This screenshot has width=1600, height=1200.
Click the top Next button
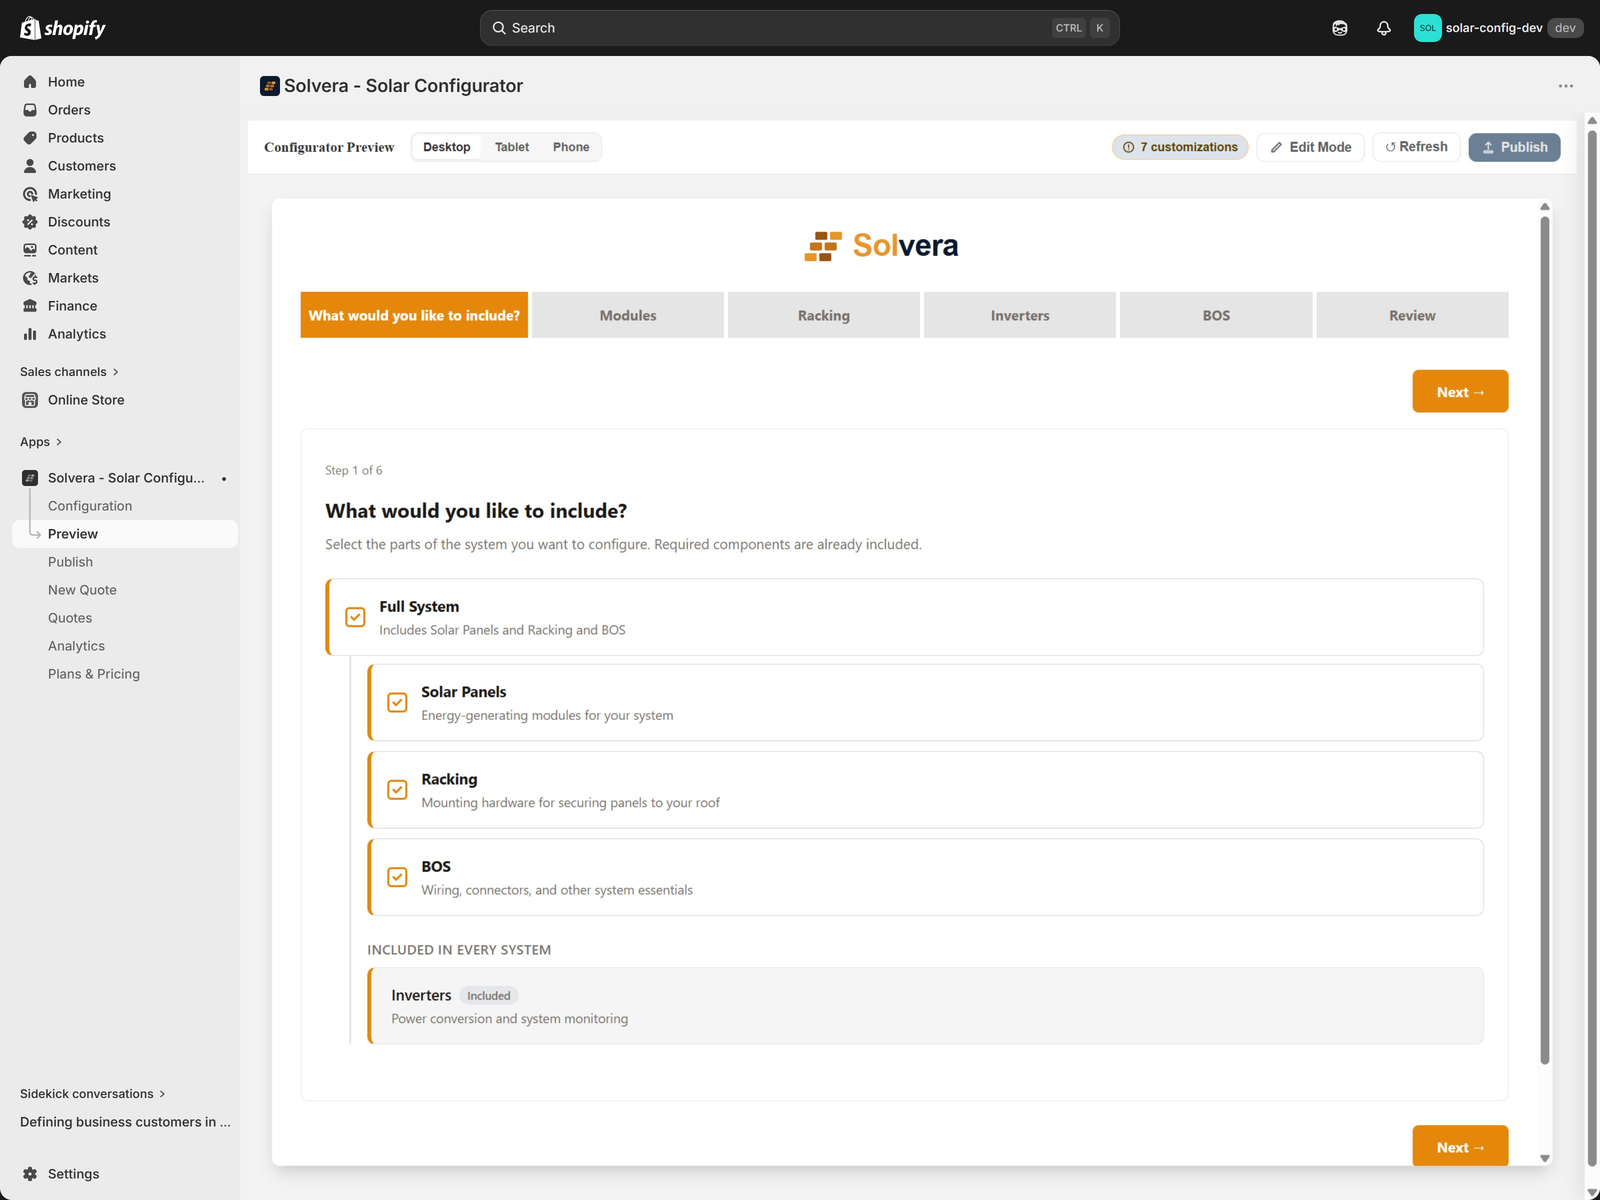(x=1460, y=391)
